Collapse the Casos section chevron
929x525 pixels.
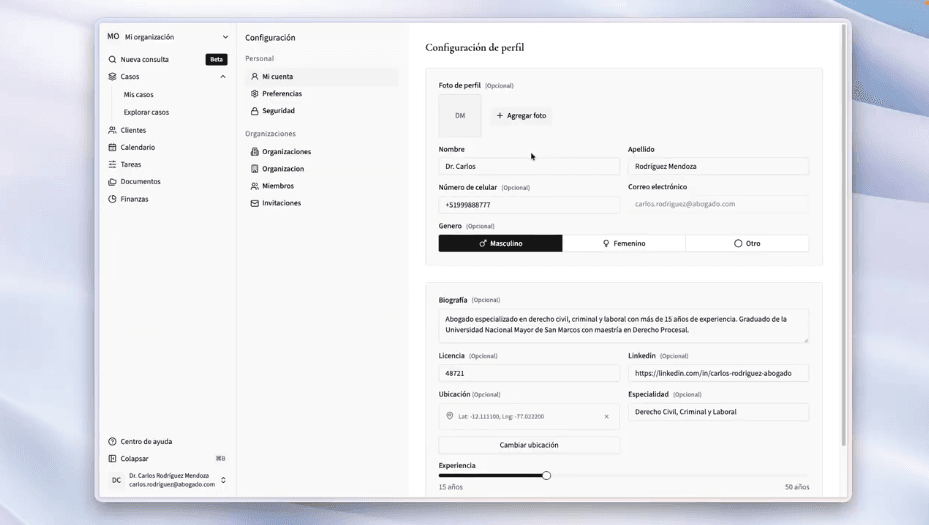(x=223, y=77)
